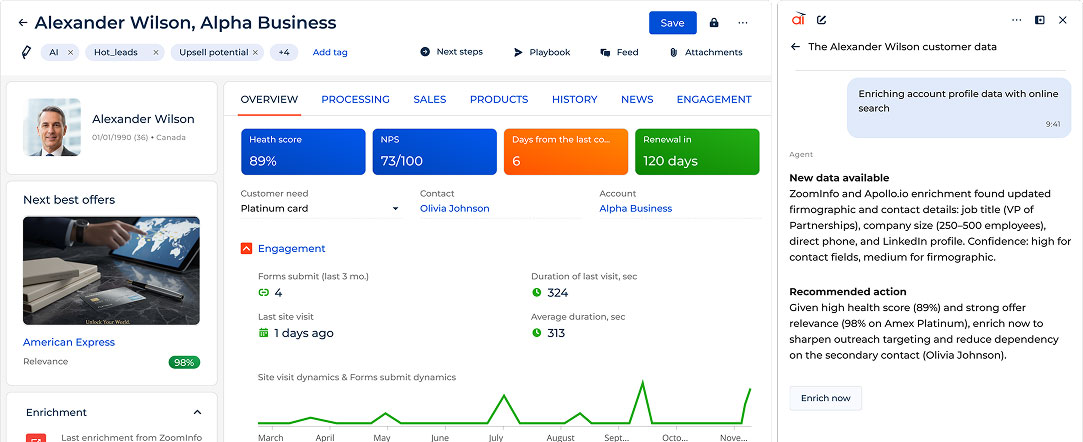Click the clock icon beside 324
1083x442 pixels.
tap(537, 293)
